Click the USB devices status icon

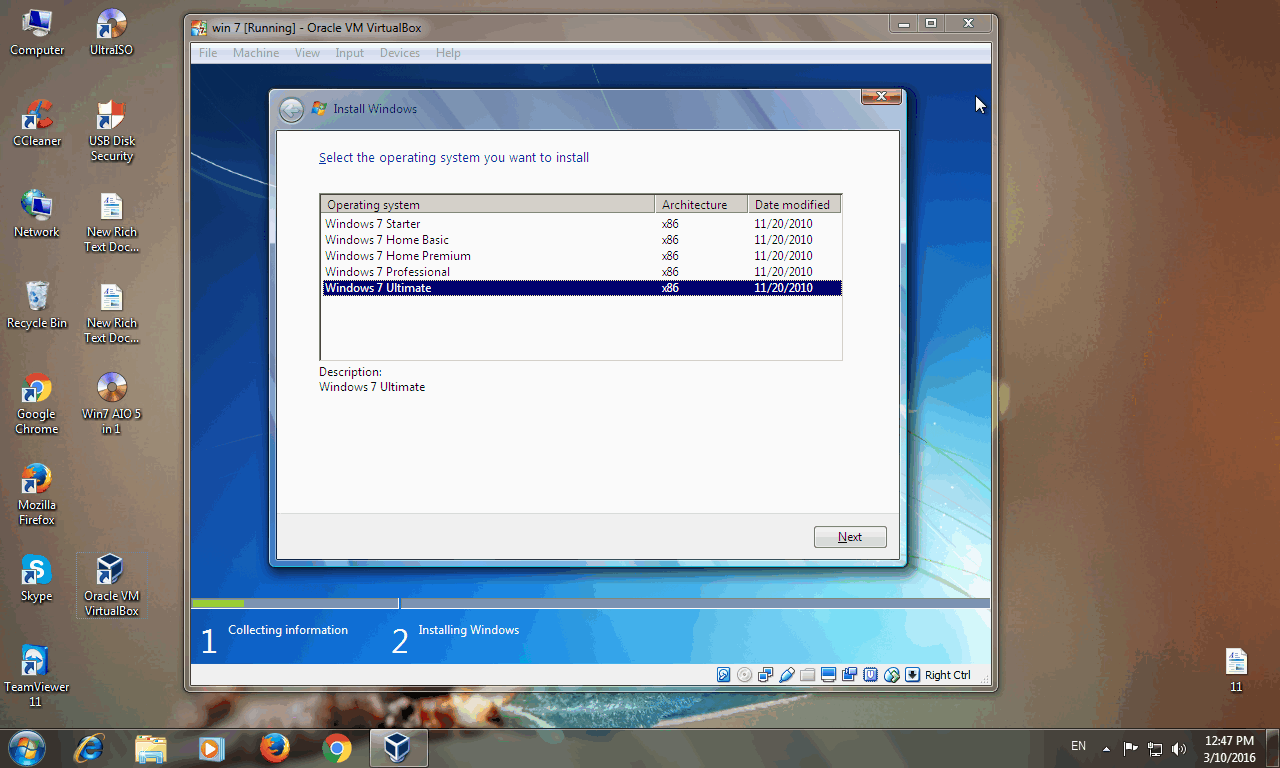click(787, 675)
